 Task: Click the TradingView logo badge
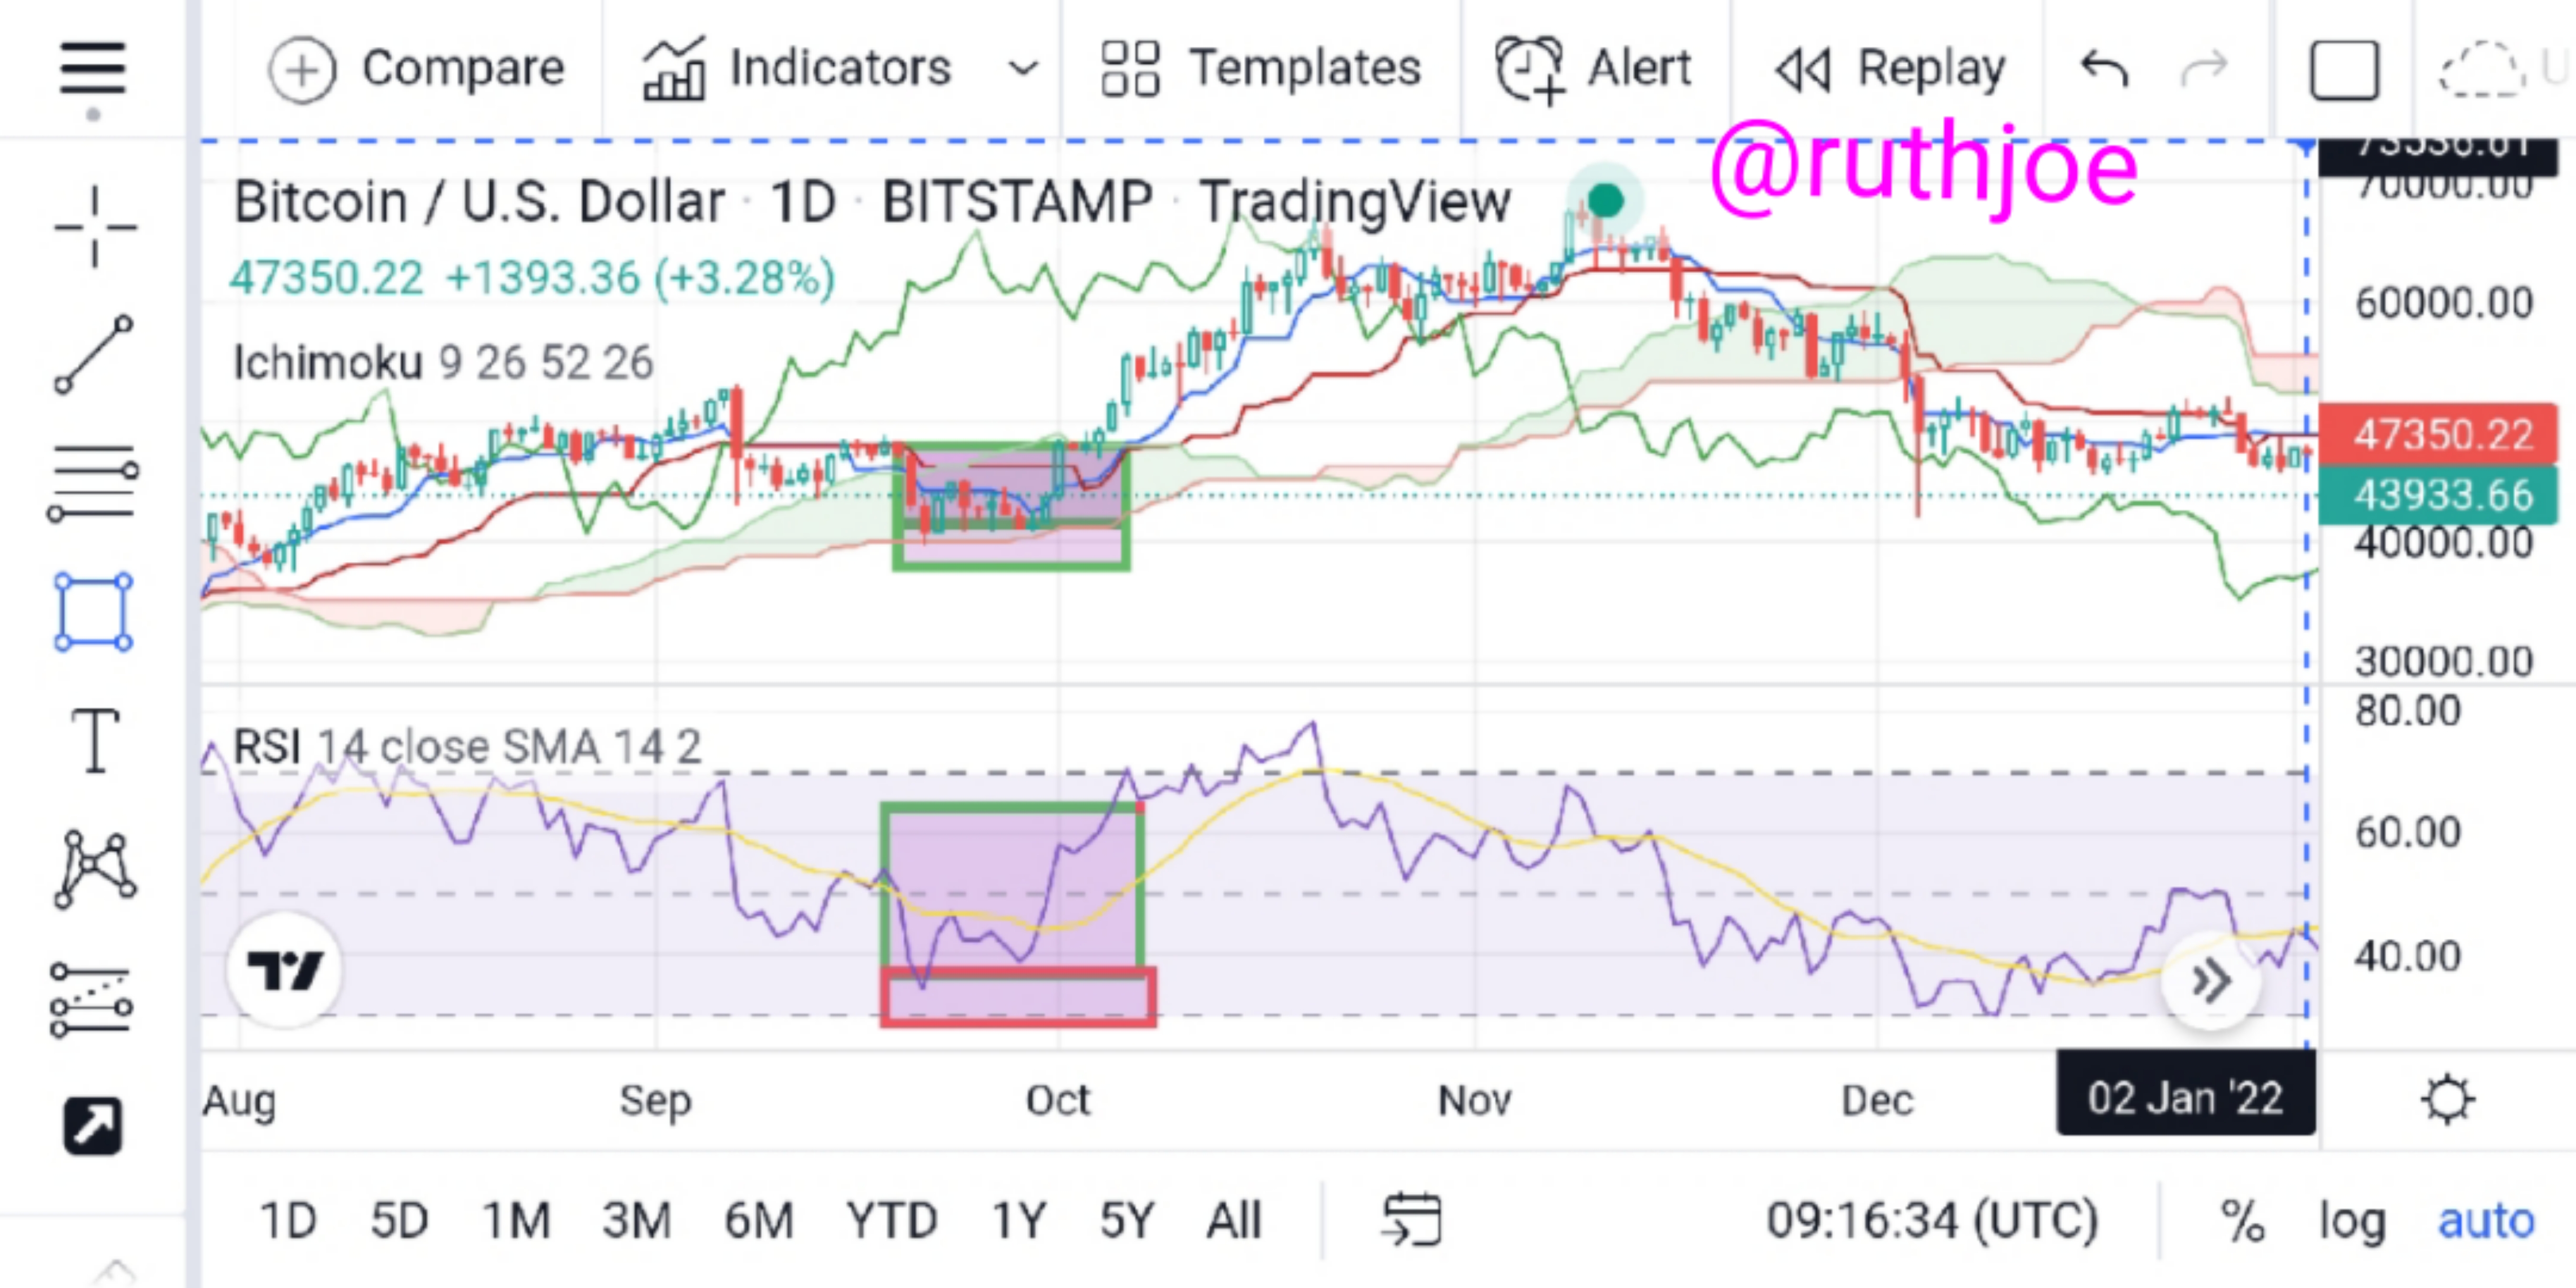(x=285, y=970)
